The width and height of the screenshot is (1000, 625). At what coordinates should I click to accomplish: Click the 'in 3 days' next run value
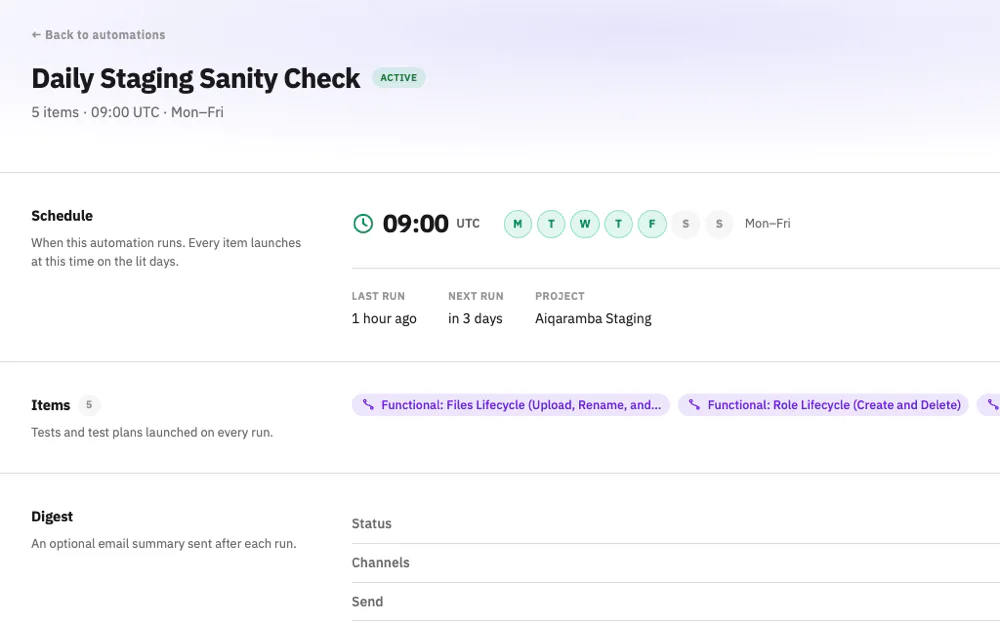tap(475, 318)
